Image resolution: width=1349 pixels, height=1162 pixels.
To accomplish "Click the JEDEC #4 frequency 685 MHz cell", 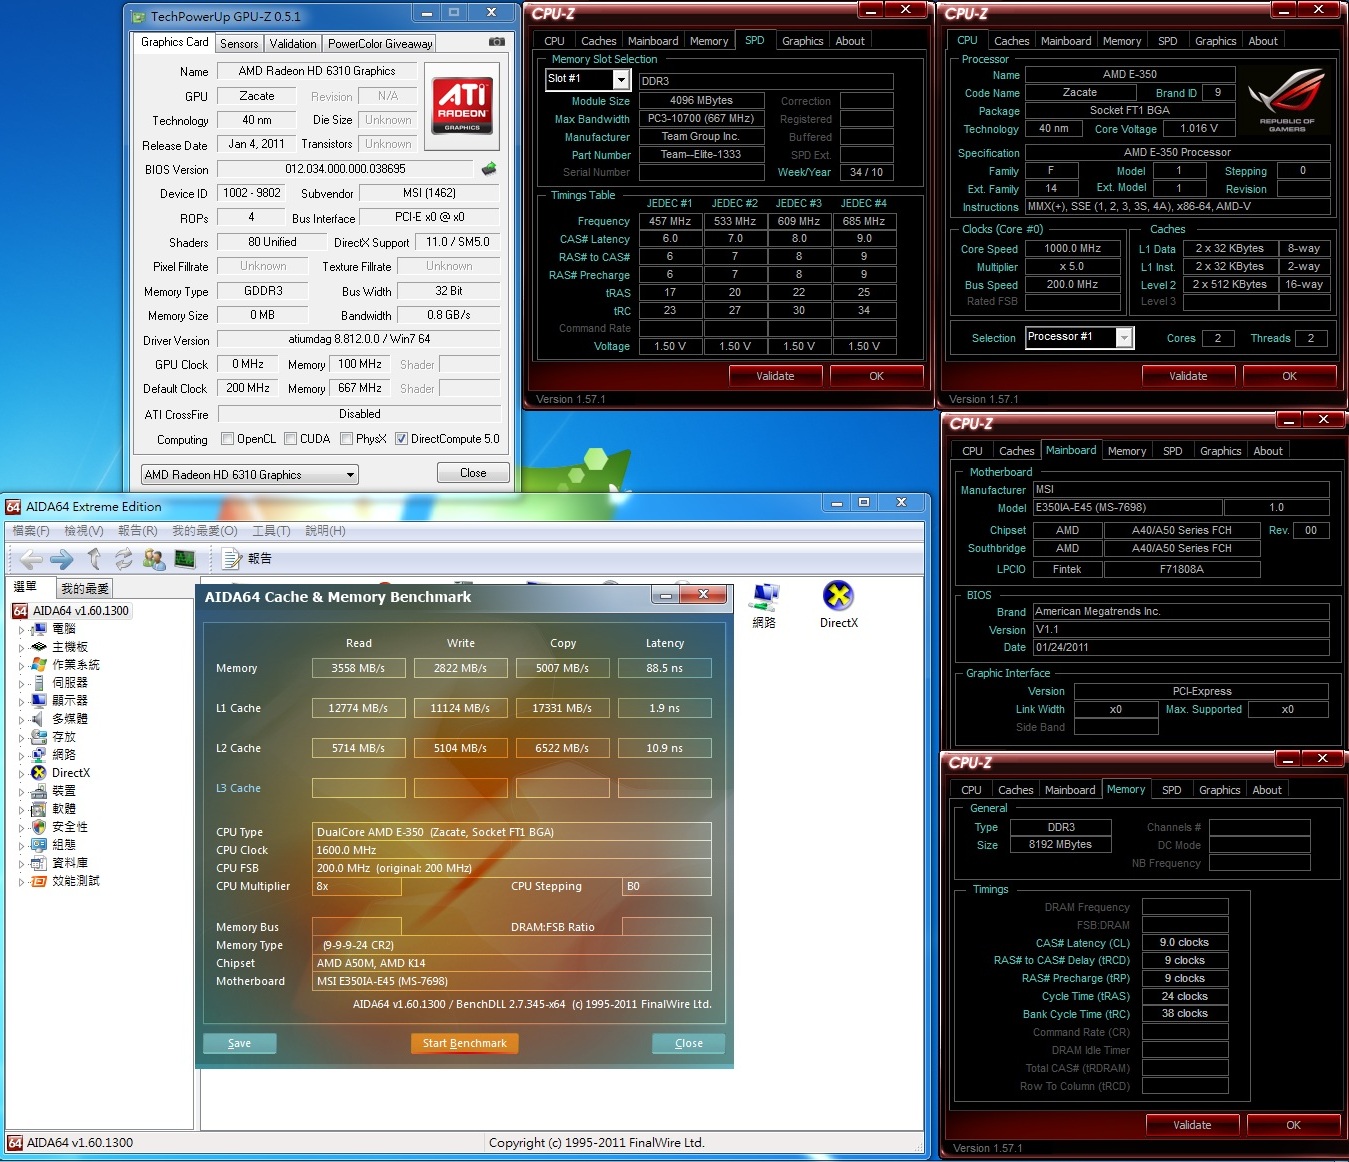I will 864,221.
